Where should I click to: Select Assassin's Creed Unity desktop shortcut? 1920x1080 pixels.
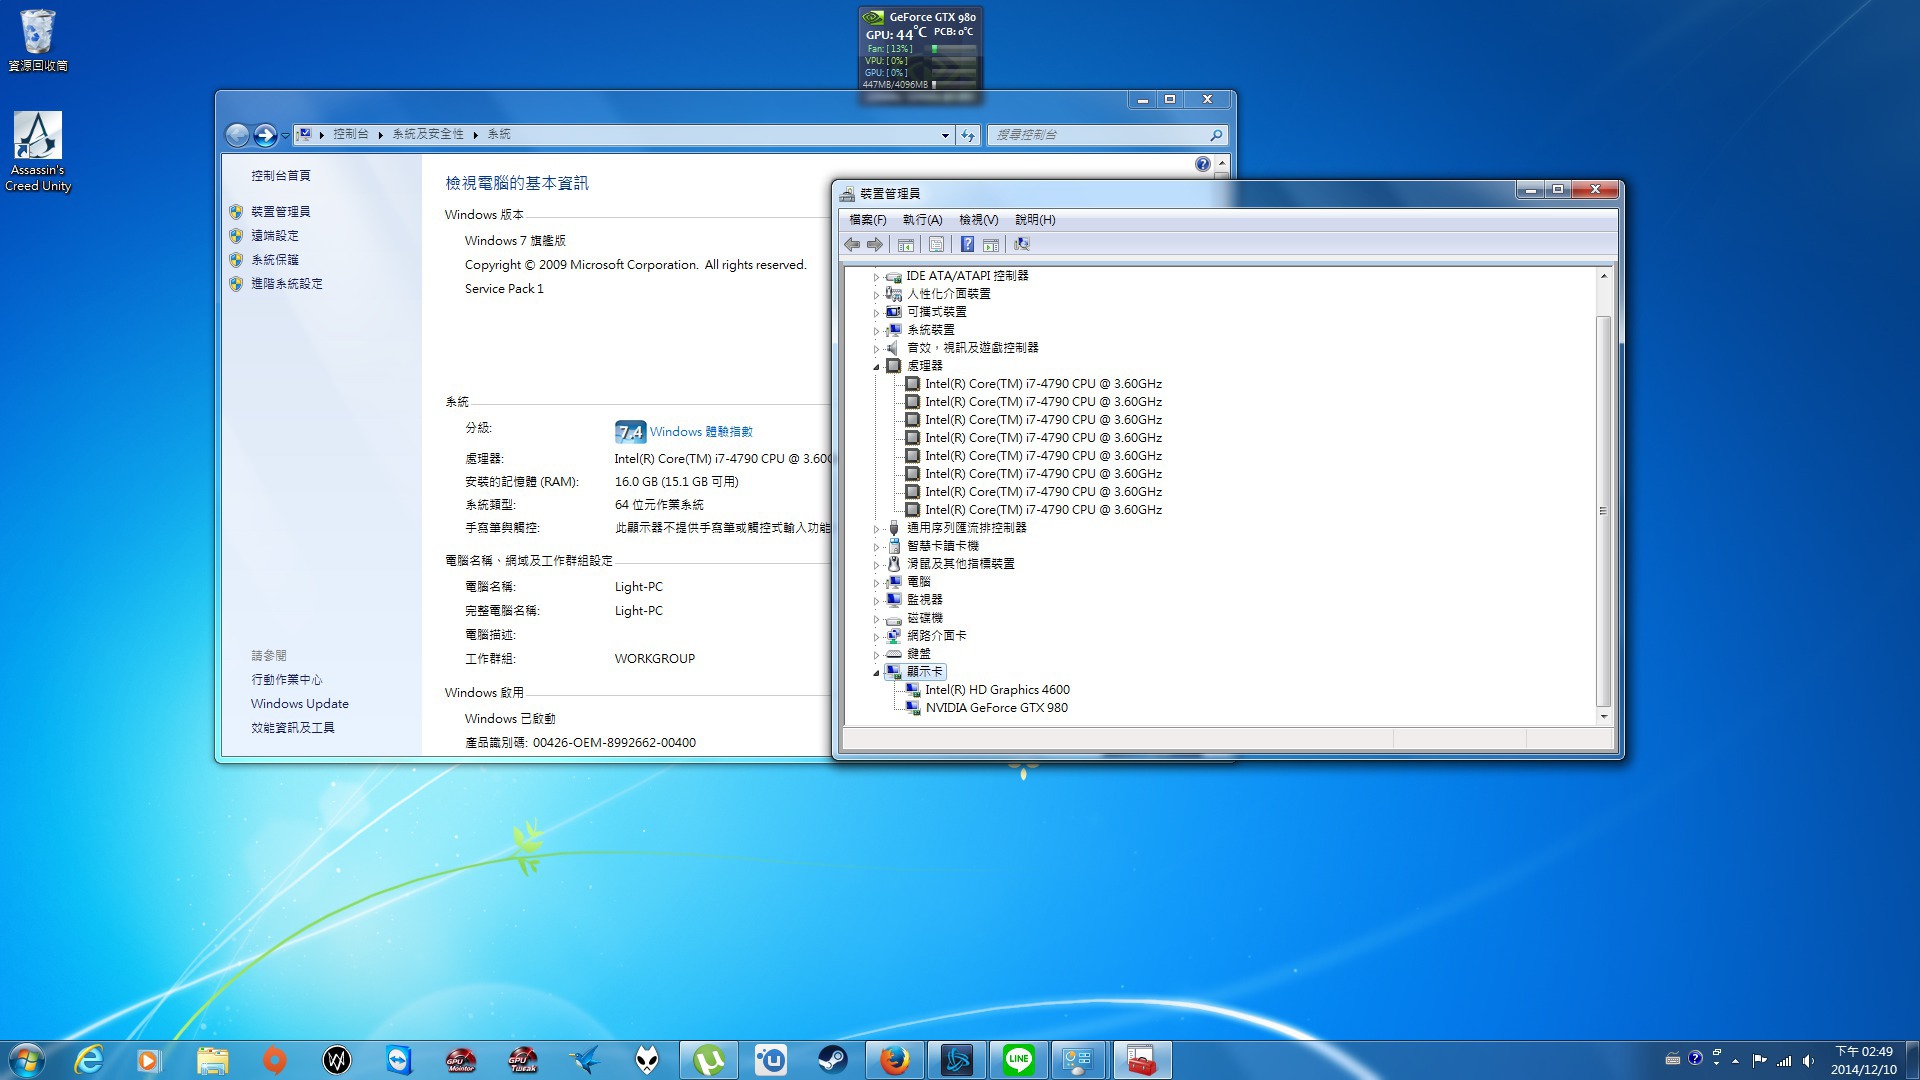38,150
